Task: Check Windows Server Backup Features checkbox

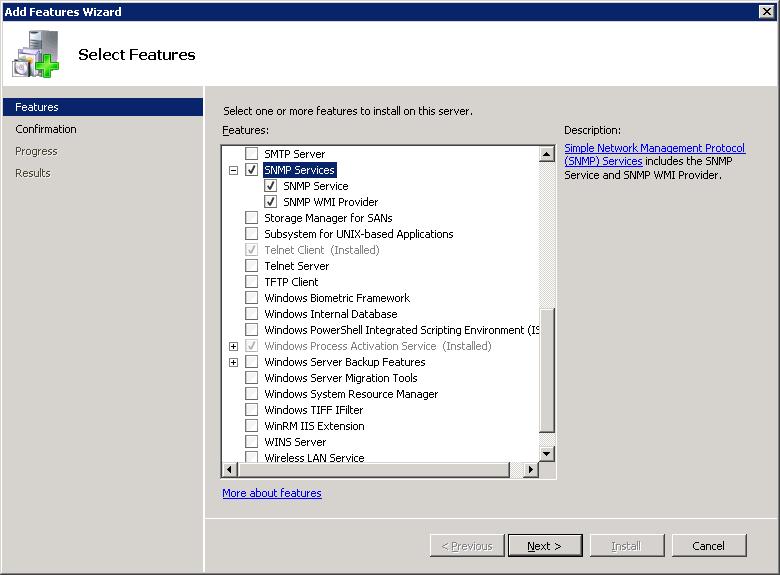Action: [x=252, y=362]
